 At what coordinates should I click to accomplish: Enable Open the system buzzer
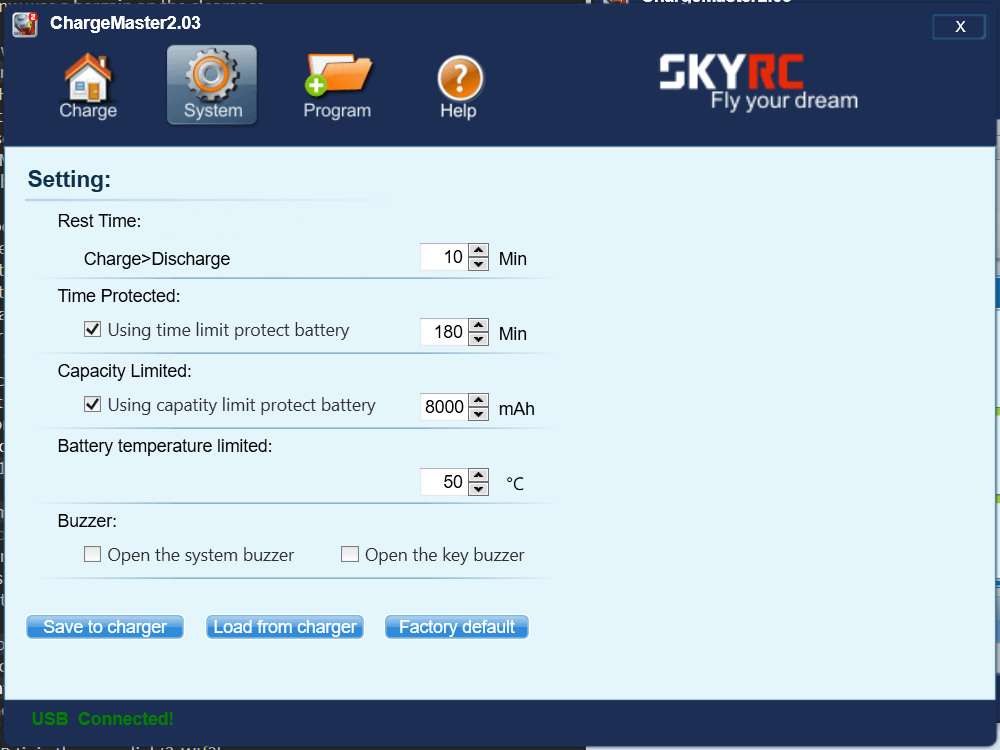[93, 554]
